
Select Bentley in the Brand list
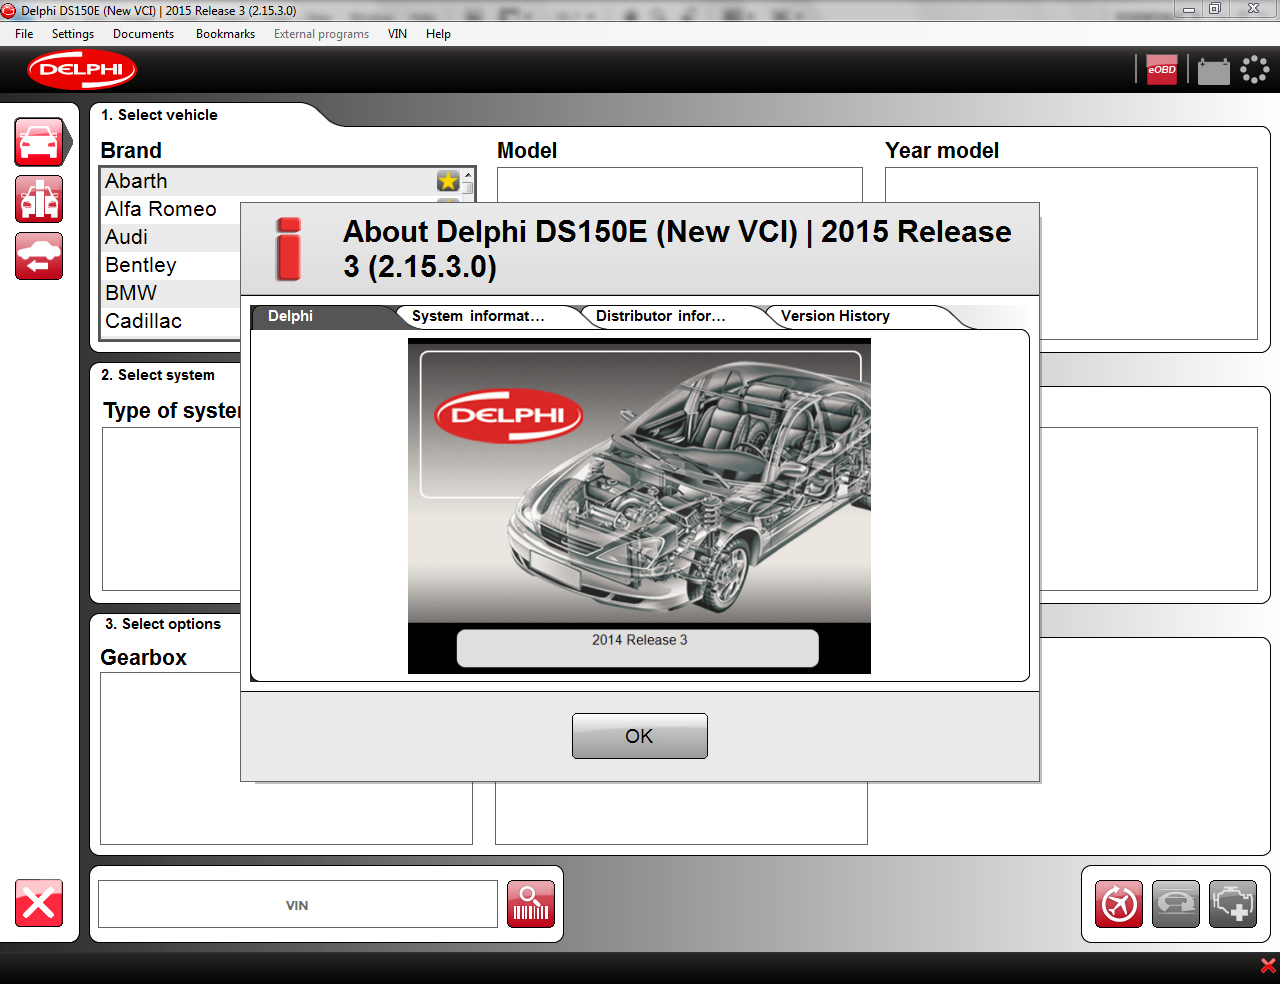tap(172, 265)
